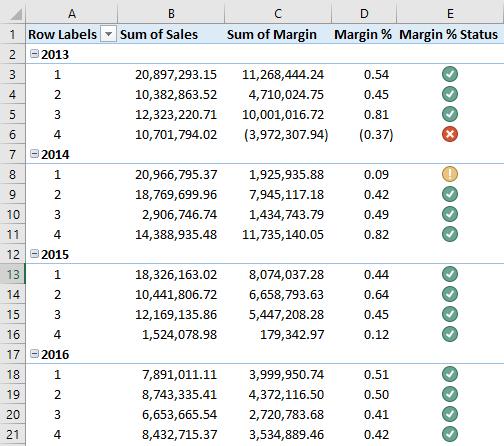Select the (0.37) margin percent cell
Screen dimensions: 504x446
(x=364, y=134)
